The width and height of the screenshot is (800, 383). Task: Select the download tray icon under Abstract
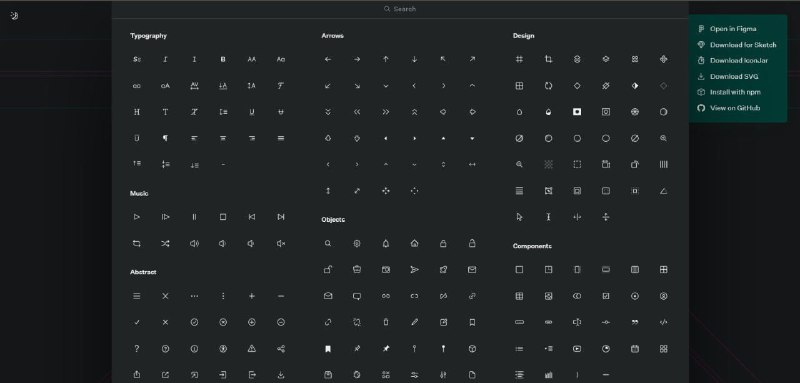(281, 375)
